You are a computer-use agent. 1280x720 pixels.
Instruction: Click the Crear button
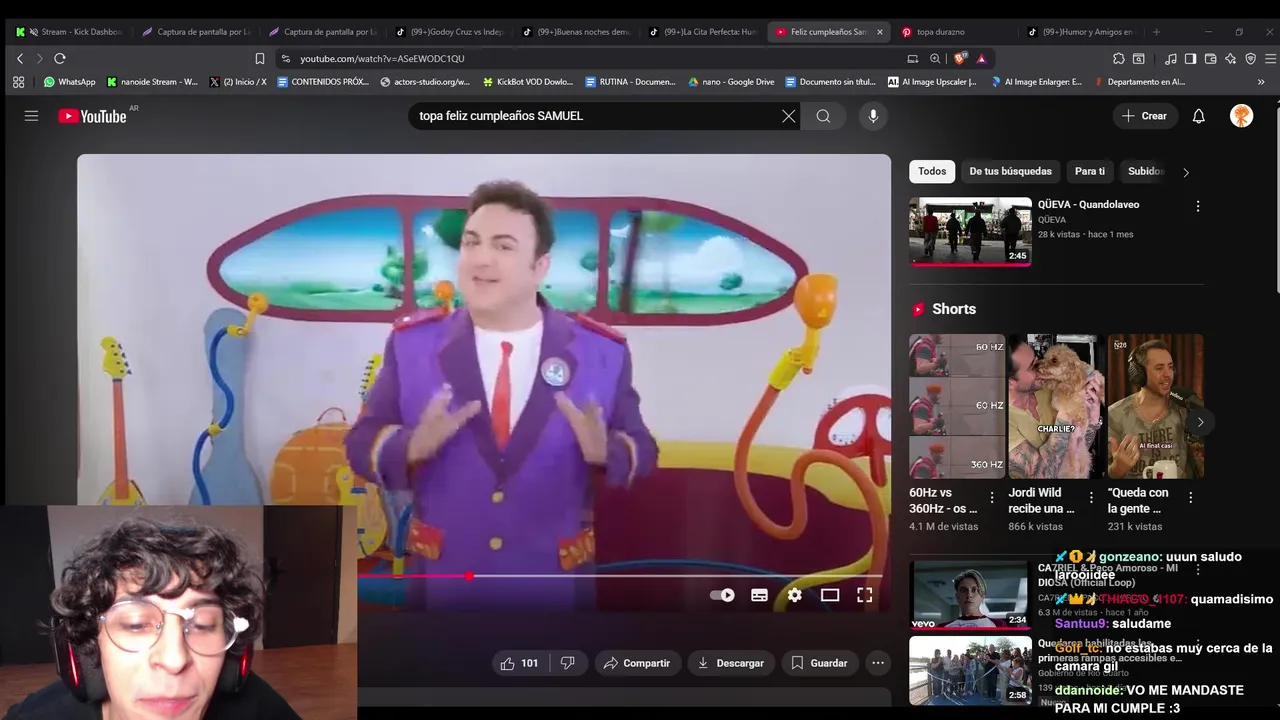click(1145, 116)
